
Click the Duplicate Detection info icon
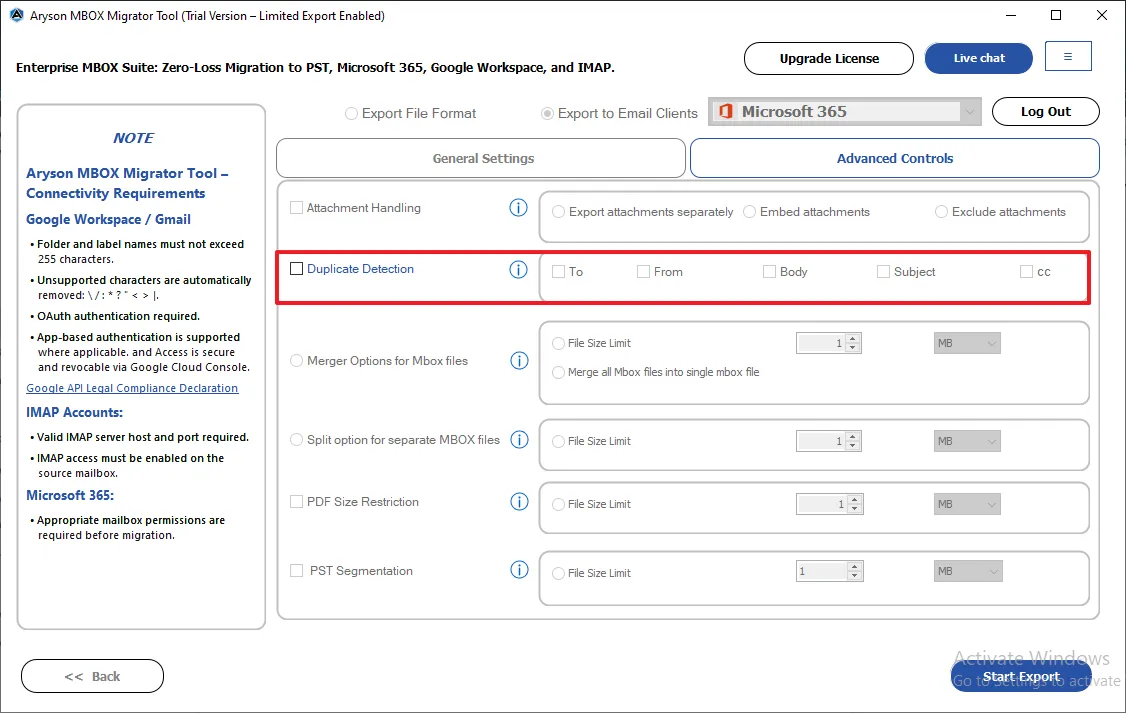tap(518, 269)
